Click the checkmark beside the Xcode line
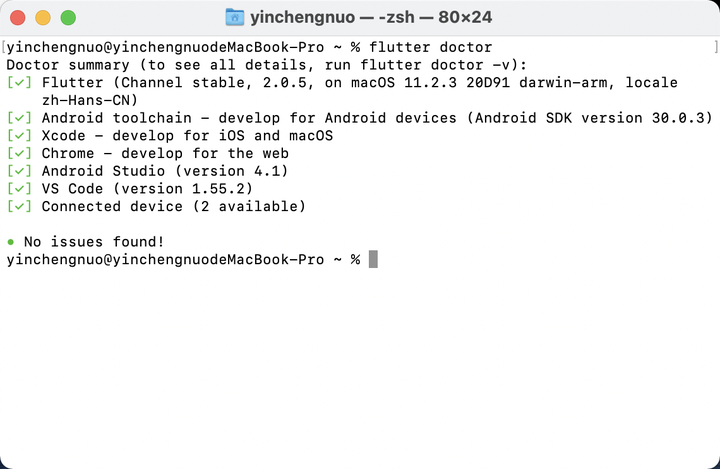720x469 pixels. pyautogui.click(x=19, y=136)
